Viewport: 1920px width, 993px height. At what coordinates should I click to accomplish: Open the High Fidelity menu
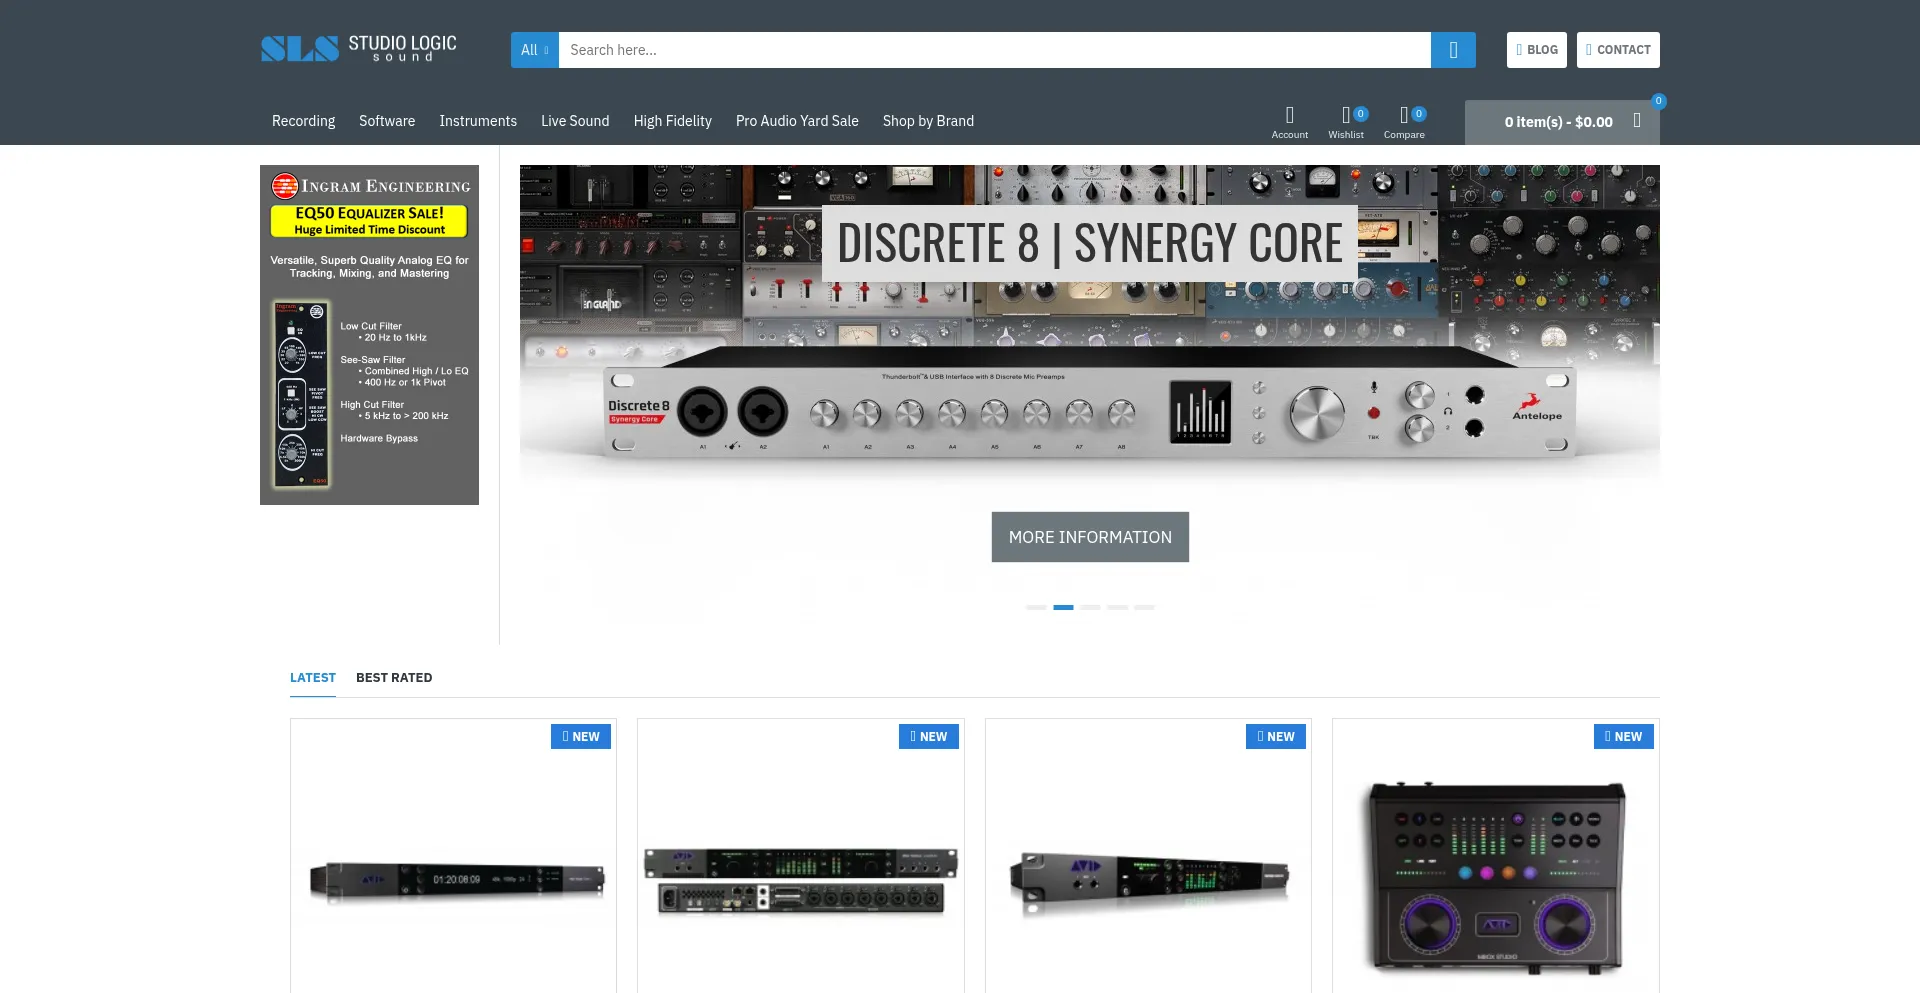point(672,121)
